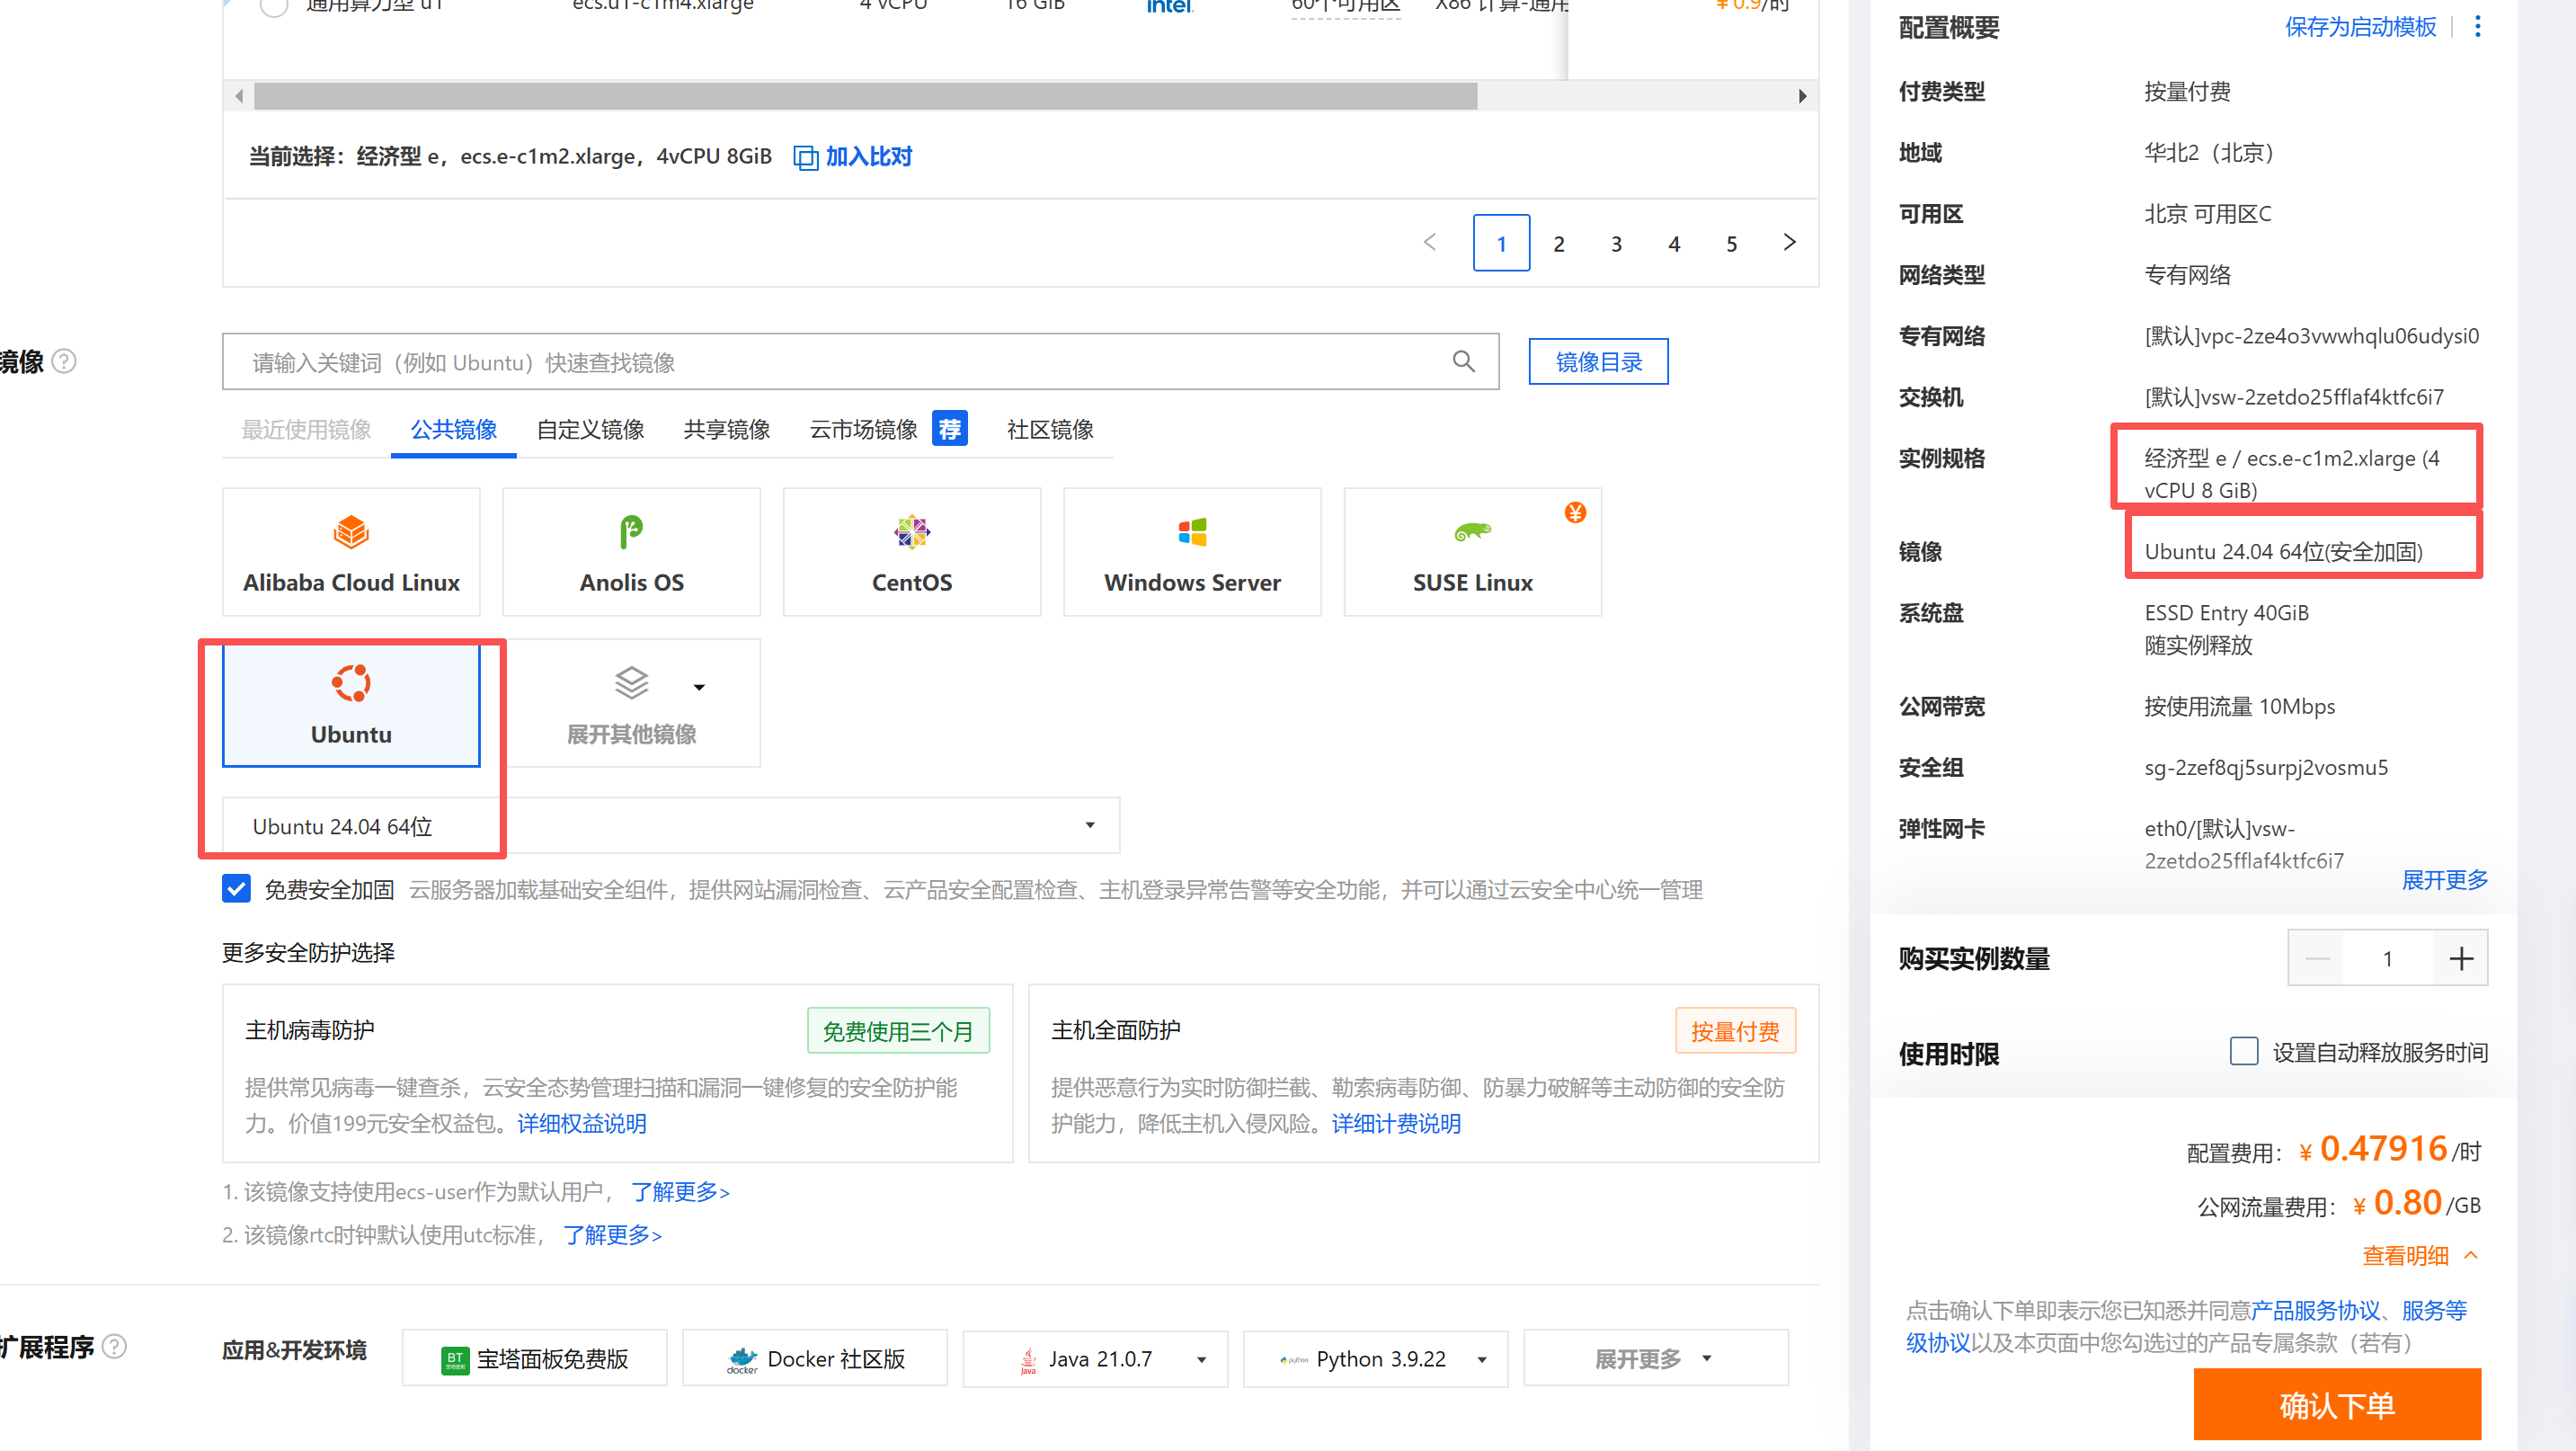Viewport: 2576px width, 1451px height.
Task: Open the Java 21.0.7 version dropdown
Action: [1201, 1359]
